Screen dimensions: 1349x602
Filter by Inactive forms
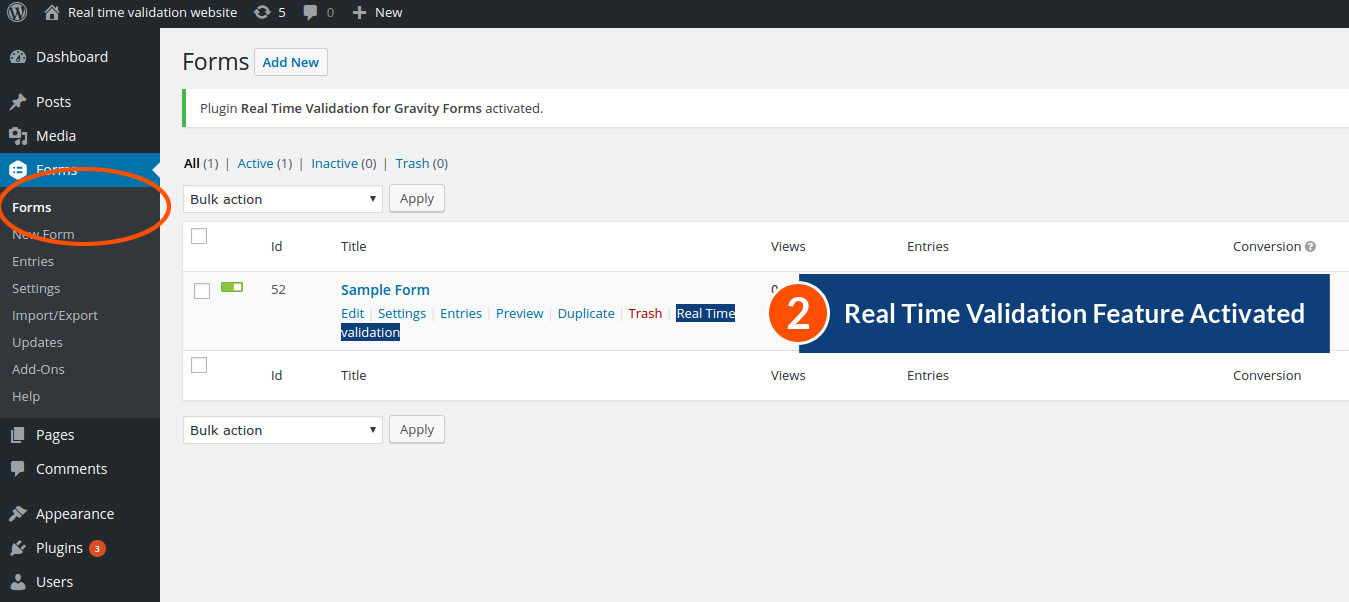pyautogui.click(x=334, y=163)
